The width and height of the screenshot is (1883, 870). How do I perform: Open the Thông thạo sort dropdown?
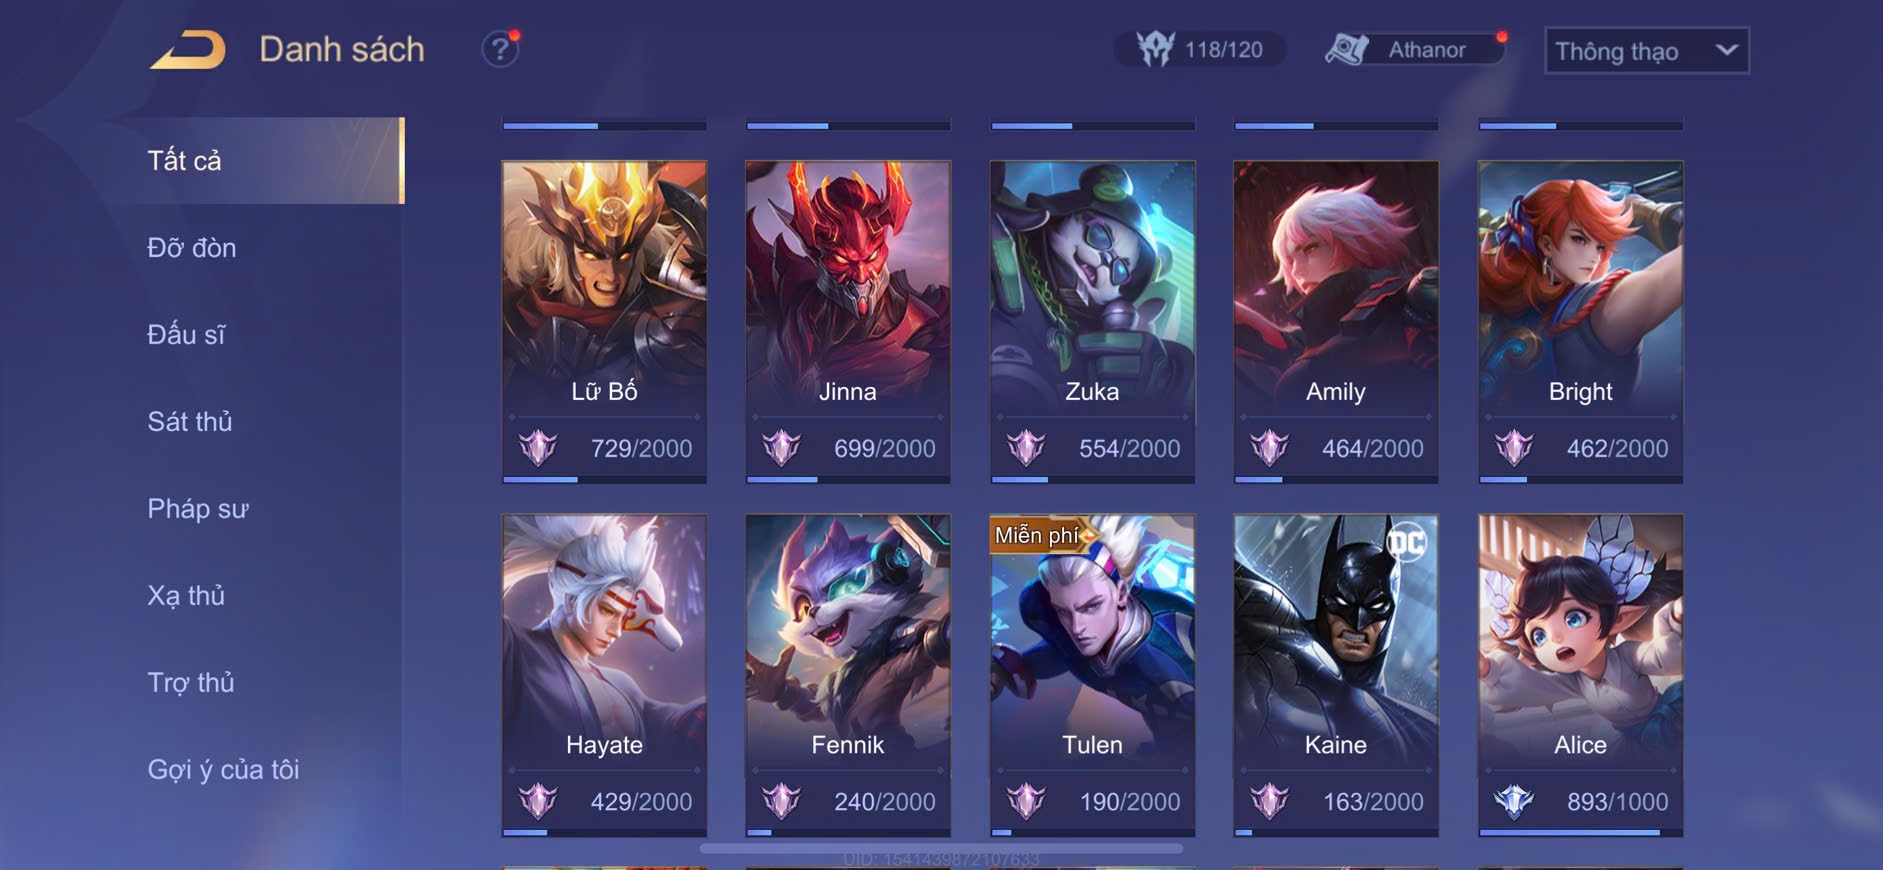1647,51
